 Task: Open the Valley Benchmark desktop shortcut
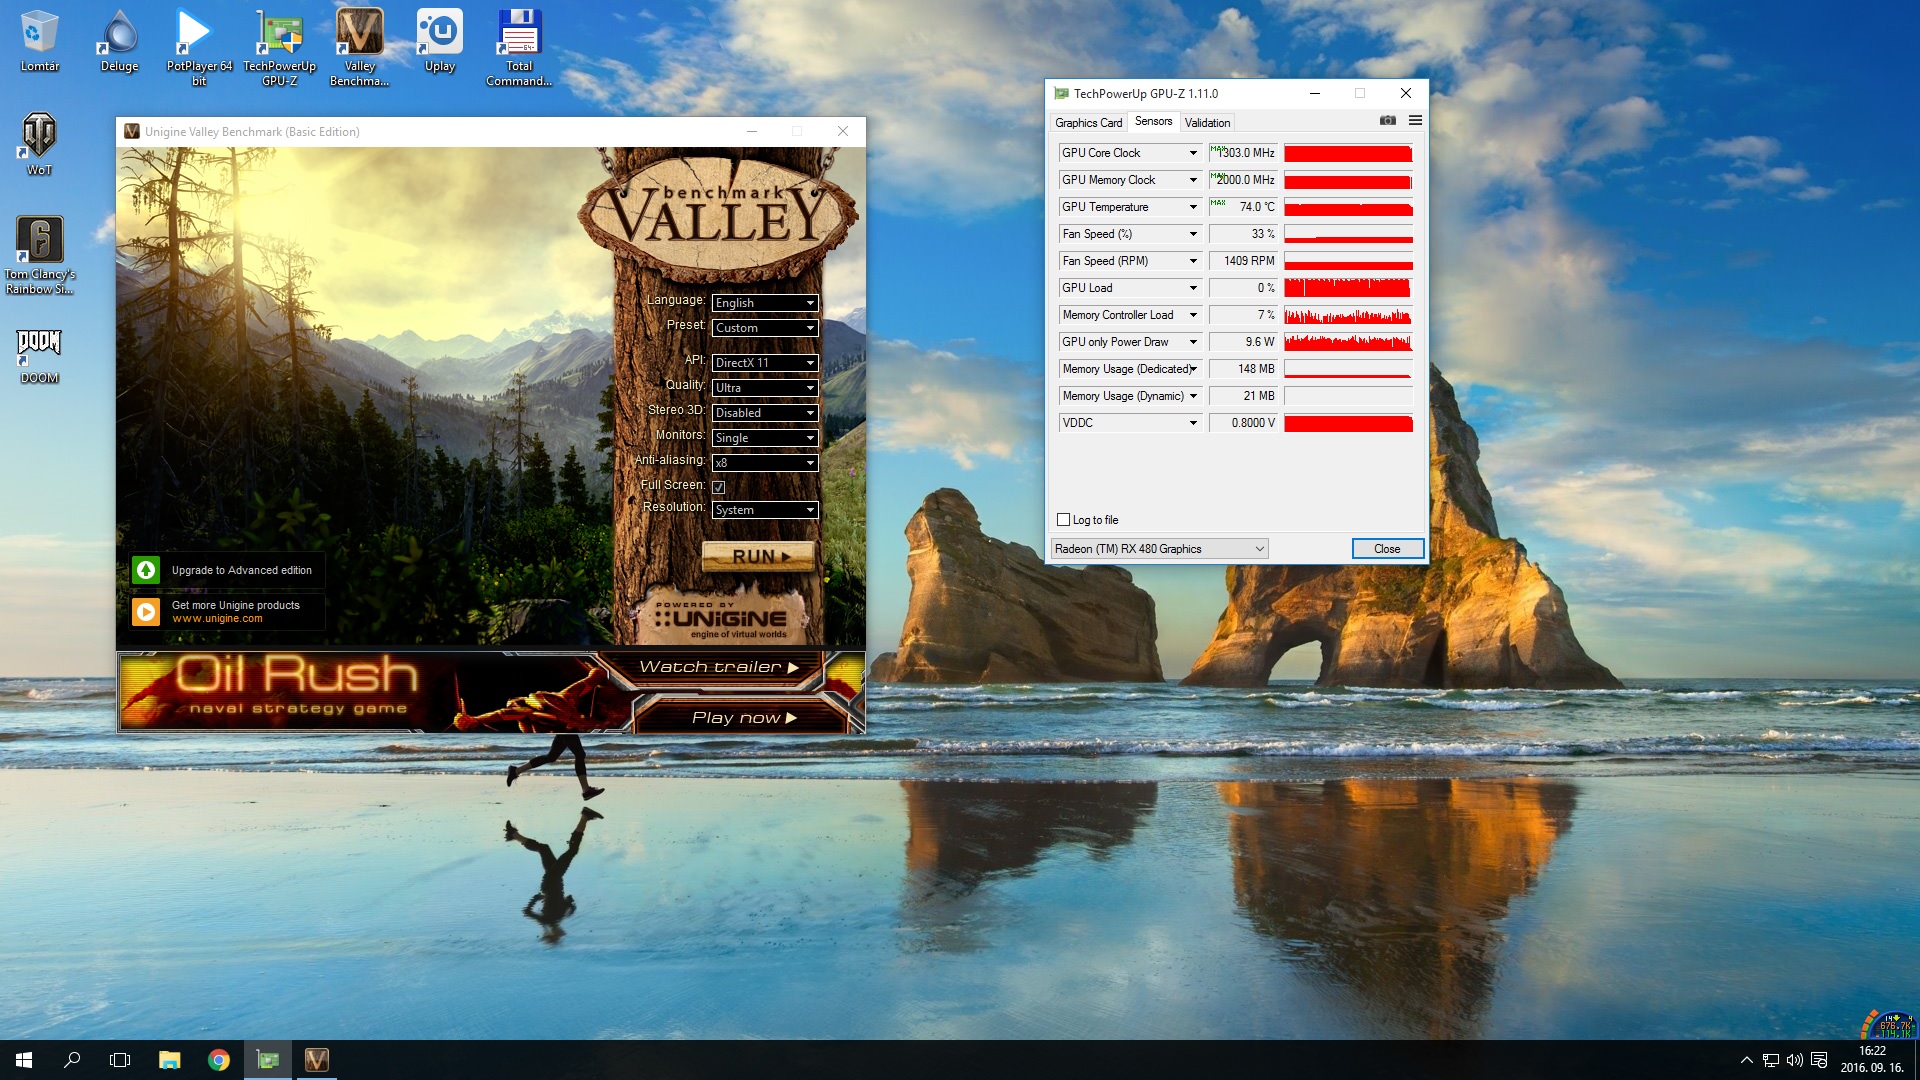pos(359,46)
